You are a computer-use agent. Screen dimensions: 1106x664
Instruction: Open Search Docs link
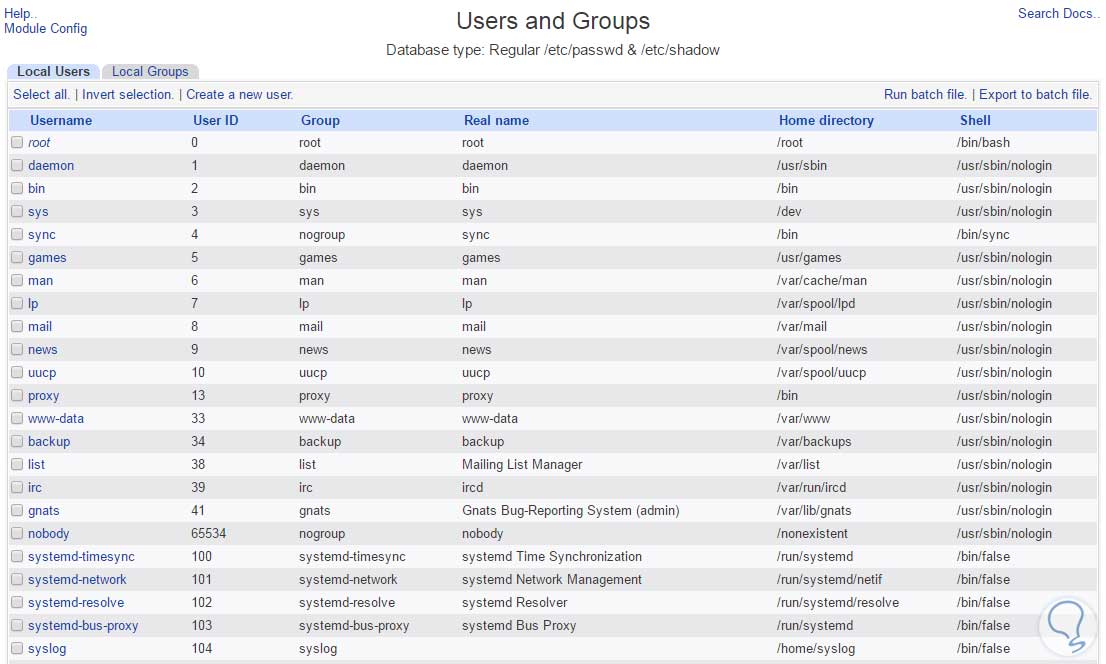pos(1059,13)
